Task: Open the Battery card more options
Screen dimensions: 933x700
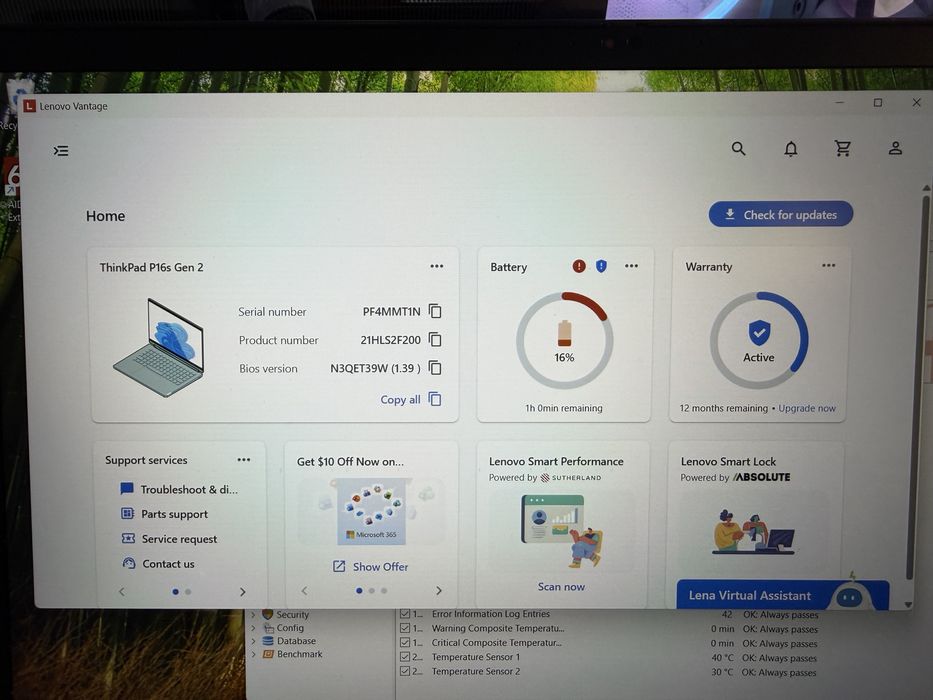Action: (631, 266)
